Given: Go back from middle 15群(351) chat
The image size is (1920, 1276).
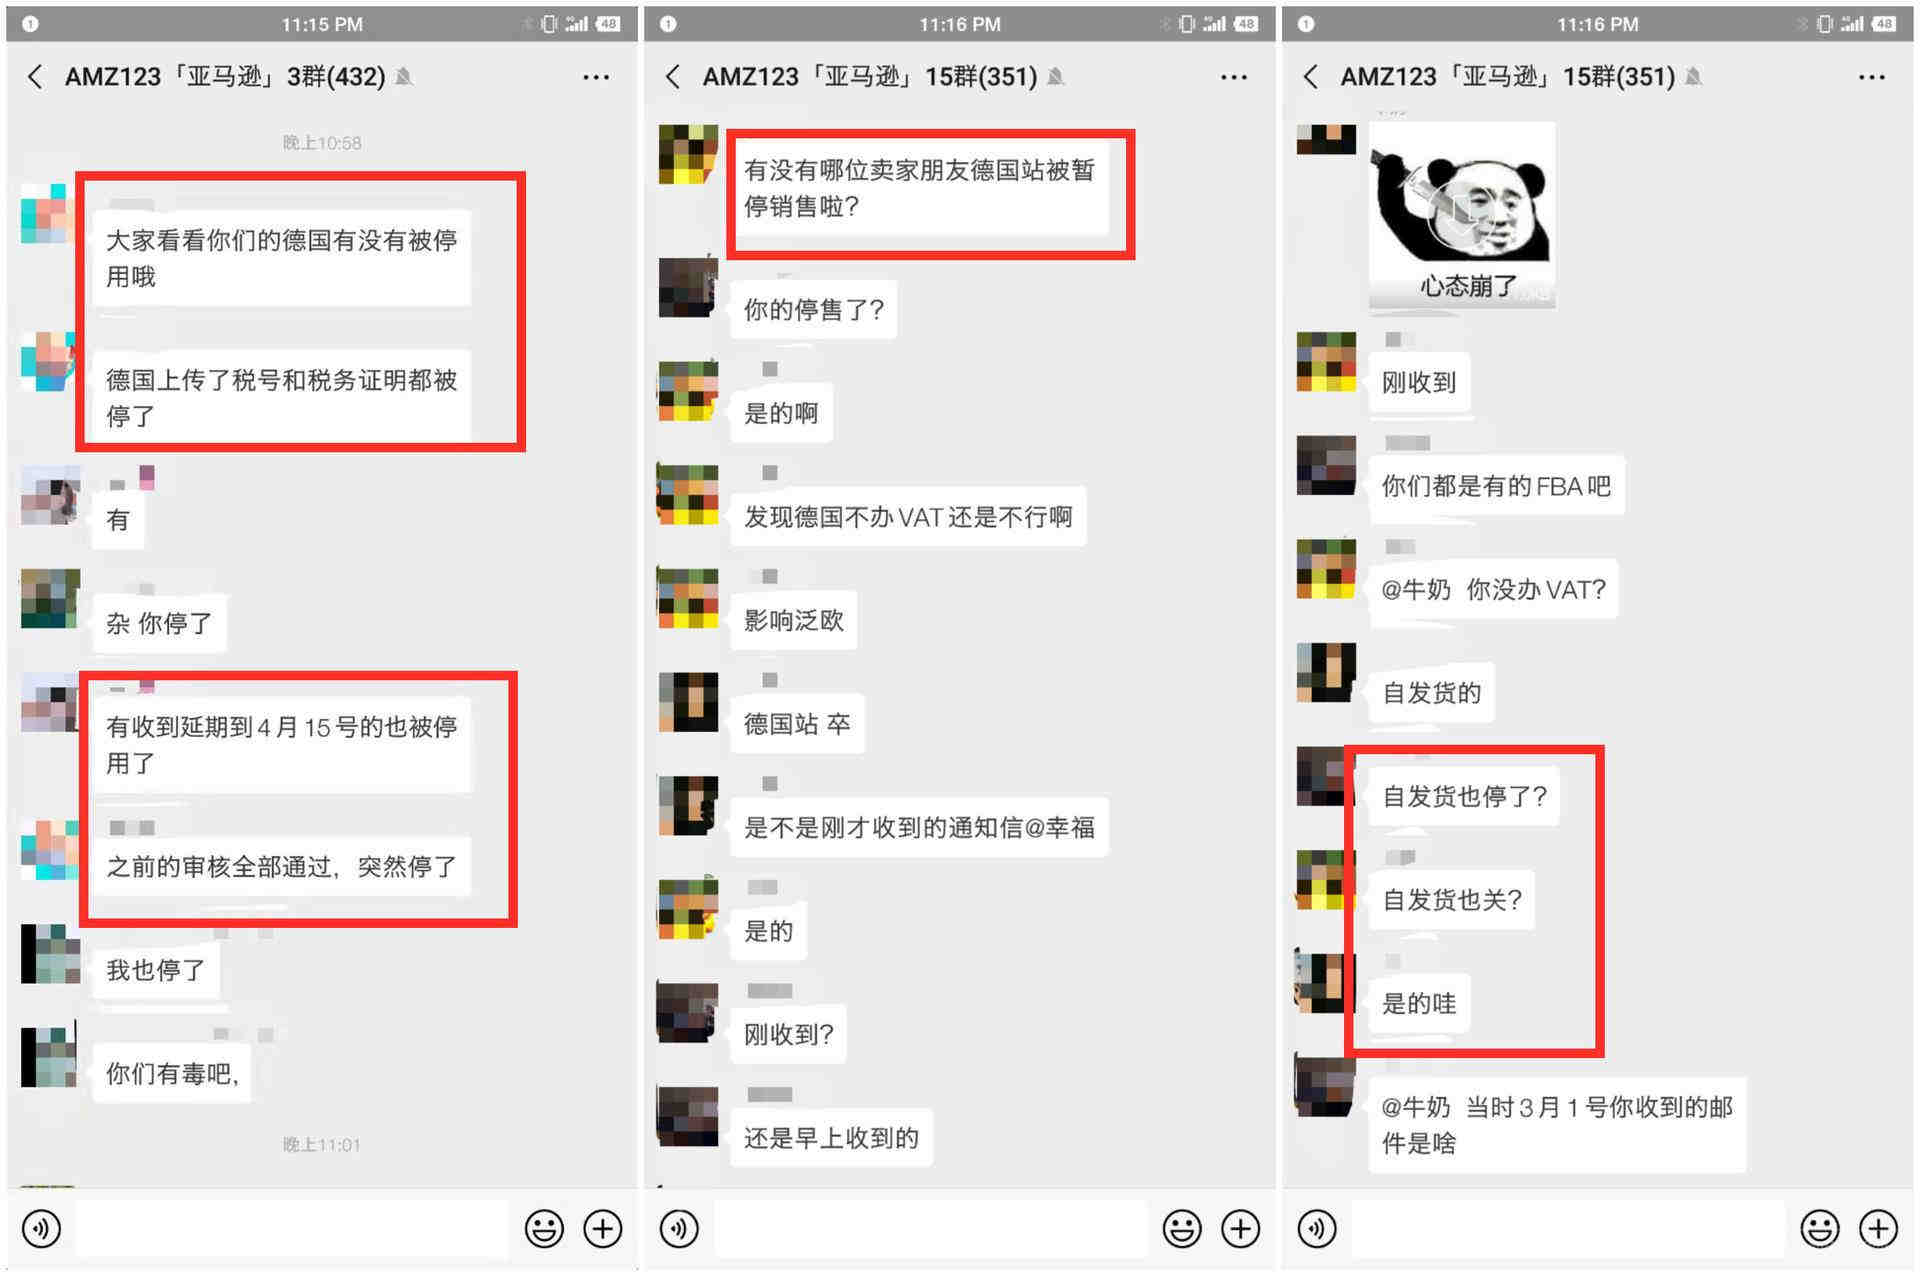Looking at the screenshot, I should coord(674,77).
